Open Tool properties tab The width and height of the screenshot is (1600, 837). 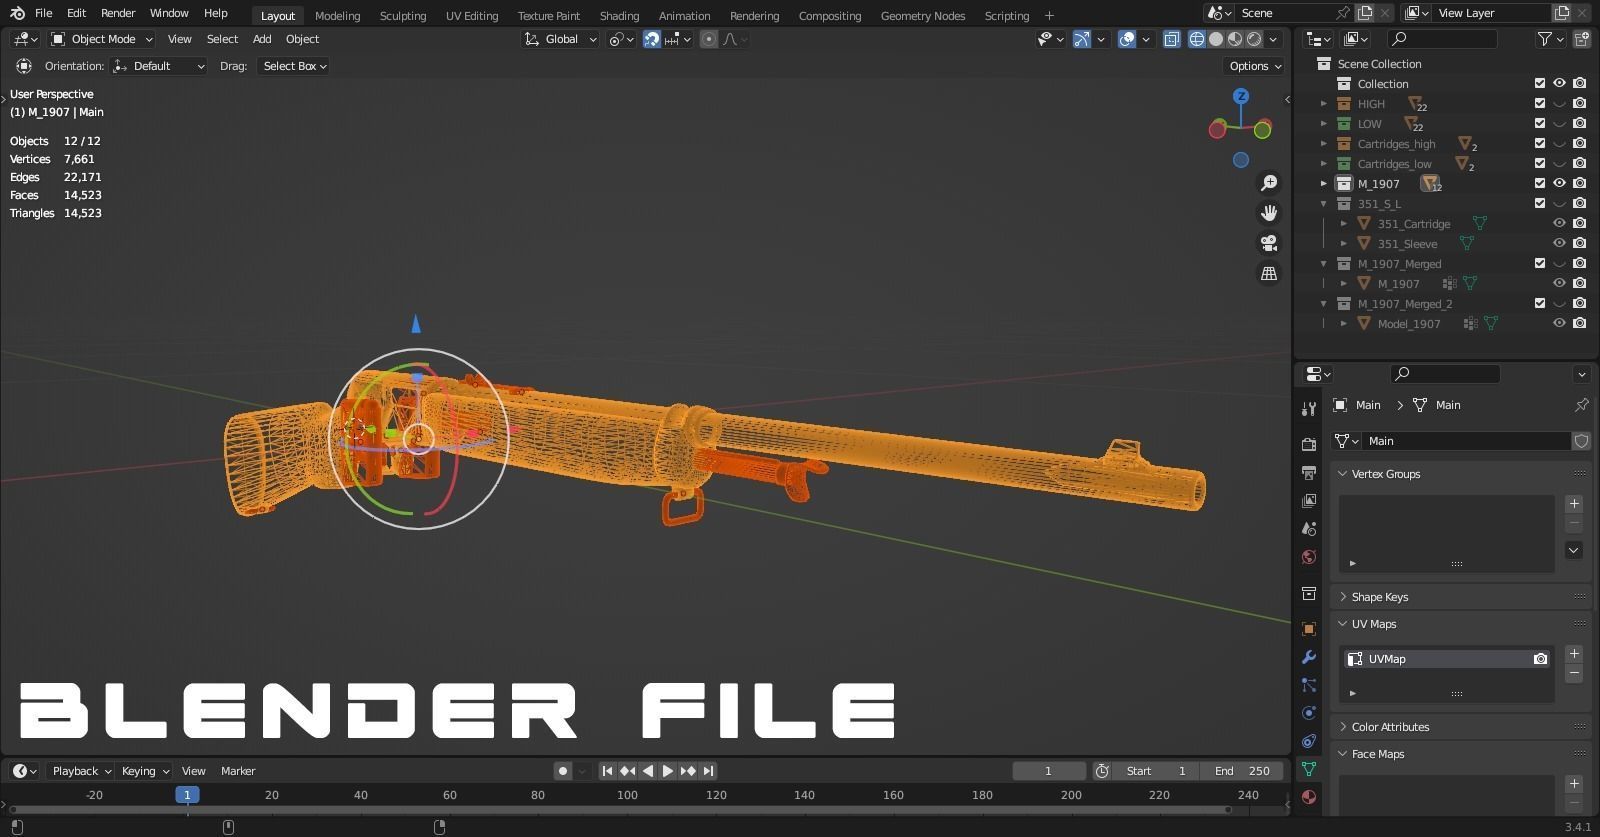pyautogui.click(x=1309, y=408)
